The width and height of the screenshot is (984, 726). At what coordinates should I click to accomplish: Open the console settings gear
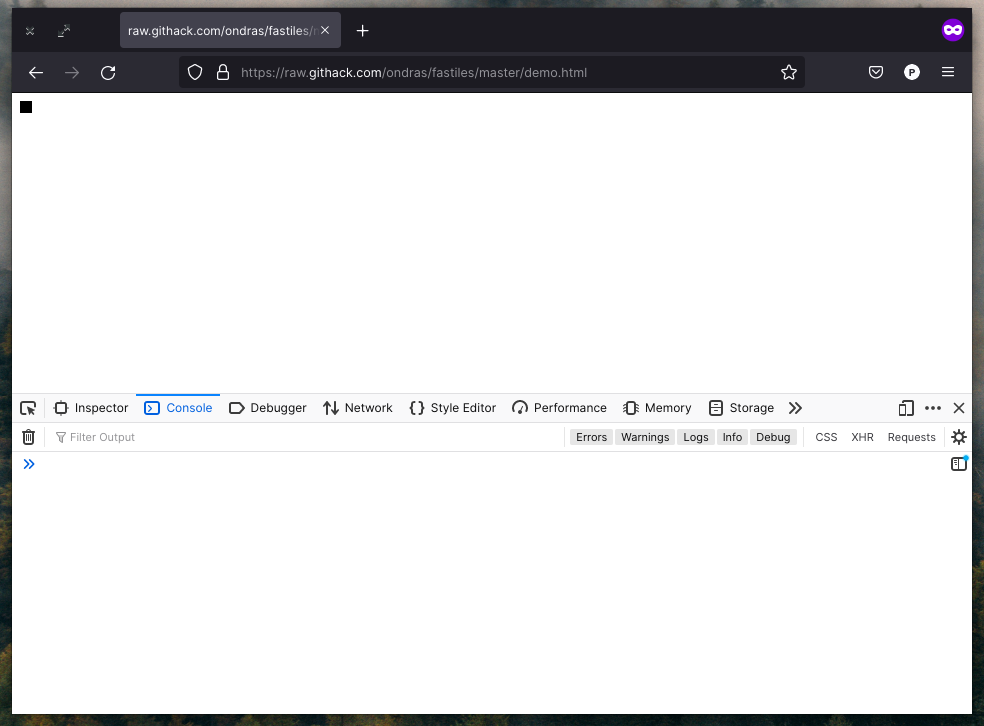(x=958, y=437)
